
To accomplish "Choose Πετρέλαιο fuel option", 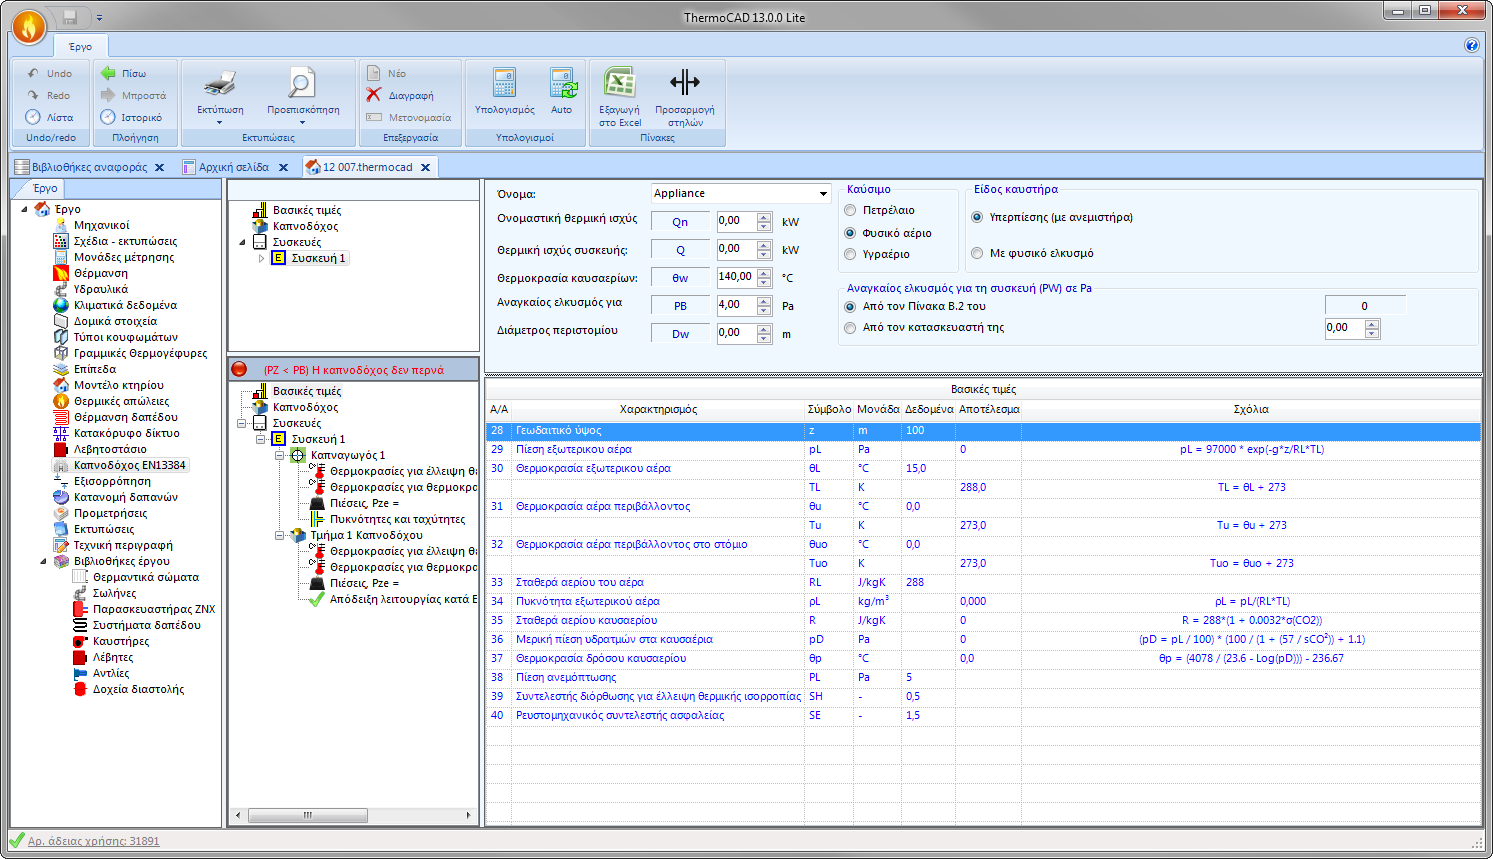I will point(850,210).
